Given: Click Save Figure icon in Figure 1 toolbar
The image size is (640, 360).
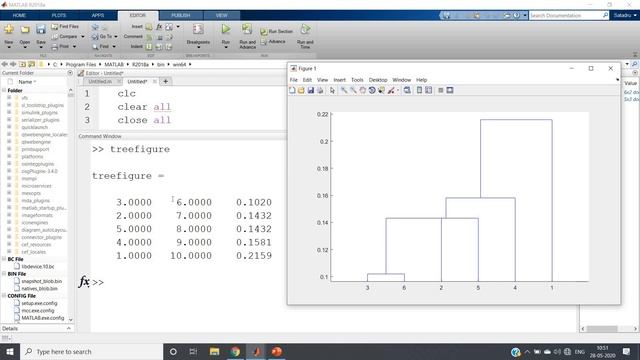Looking at the screenshot, I should pos(311,90).
